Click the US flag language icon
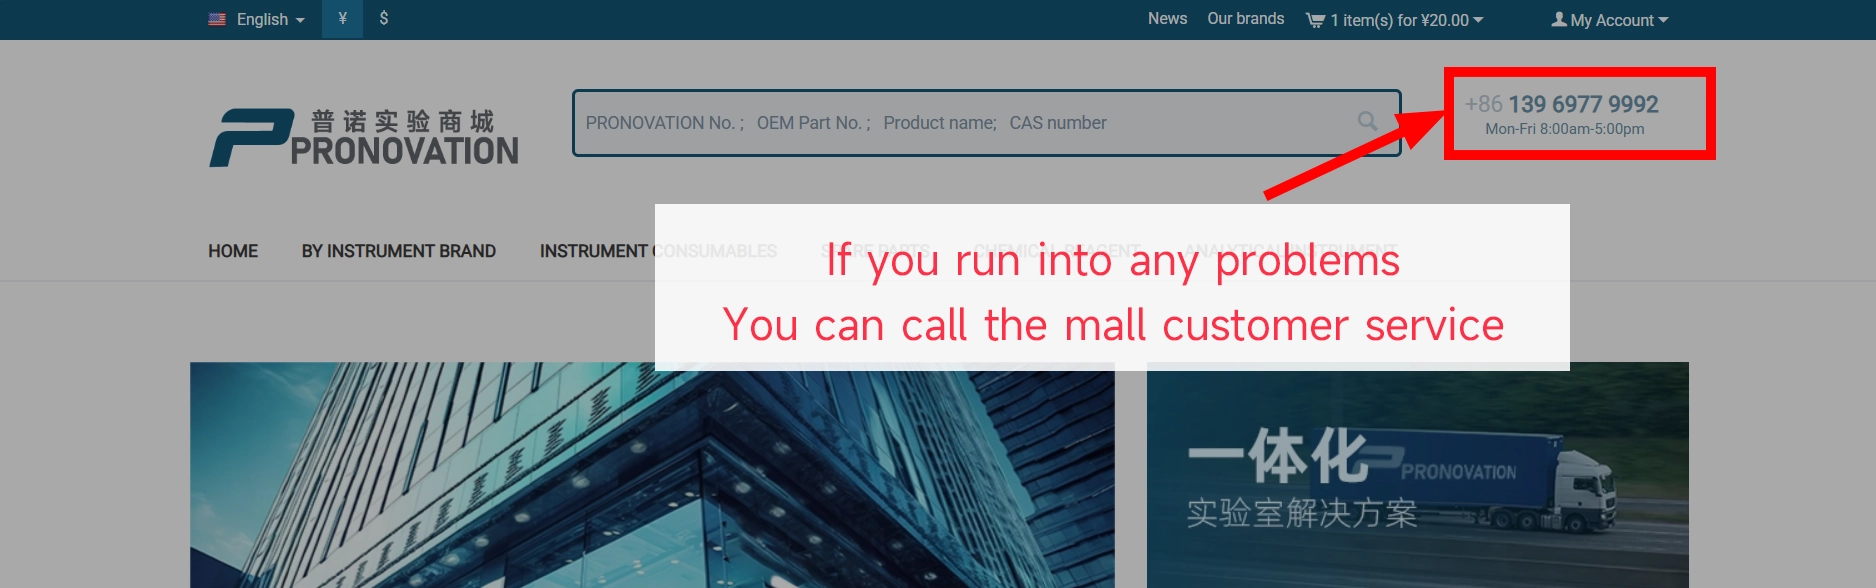The image size is (1876, 588). (x=217, y=19)
